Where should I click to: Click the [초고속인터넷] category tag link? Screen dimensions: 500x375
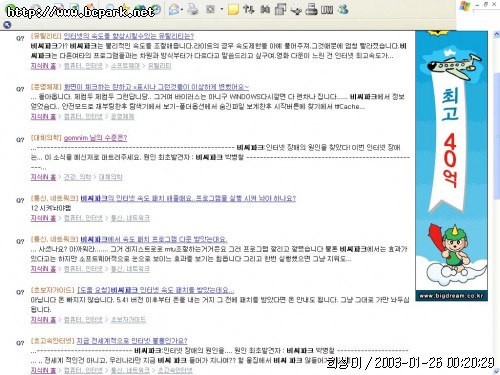pyautogui.click(x=52, y=341)
